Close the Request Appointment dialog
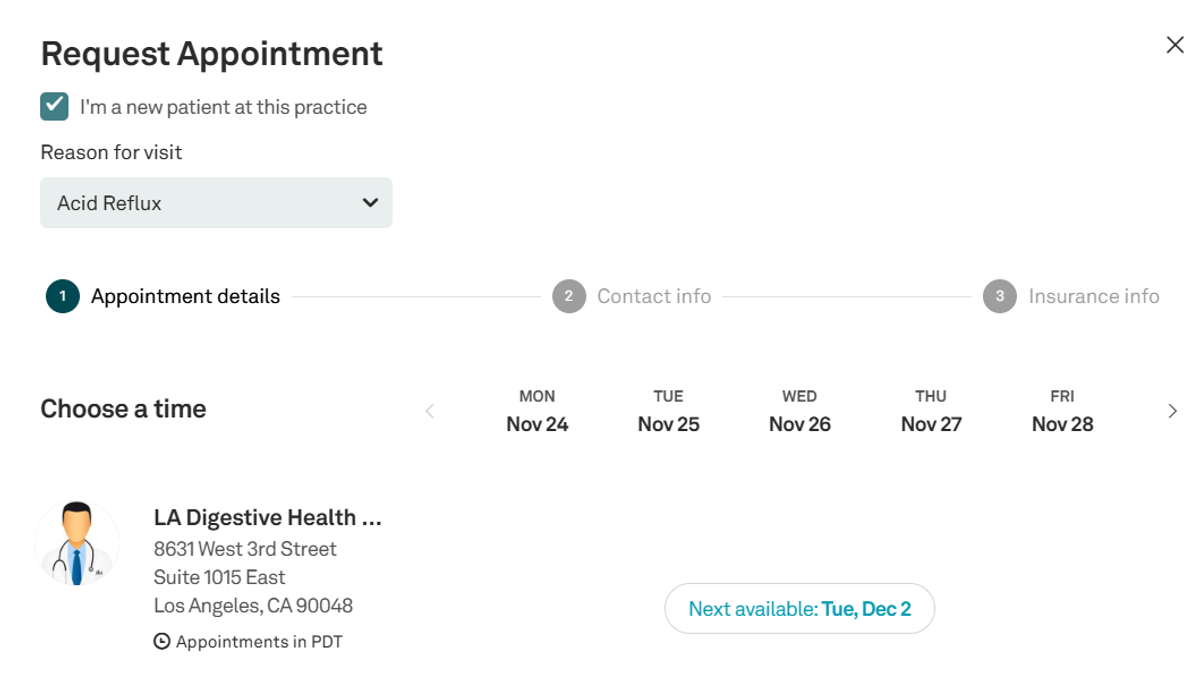 pos(1175,45)
